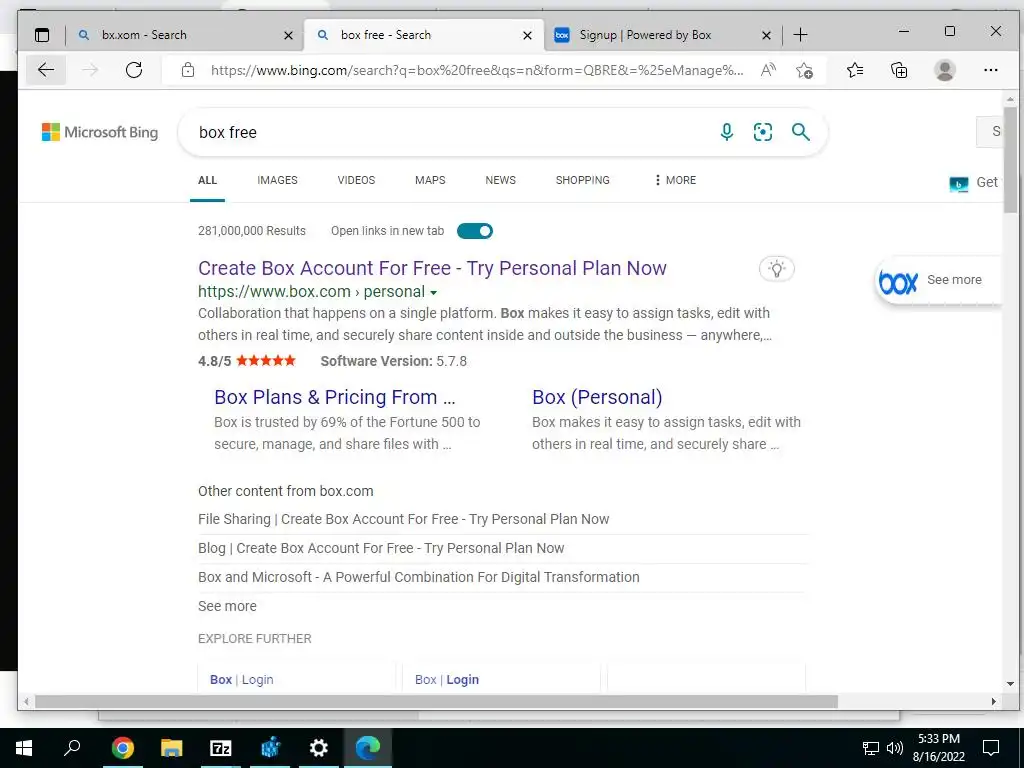Expand See more under Other content
This screenshot has height=768, width=1024.
[x=227, y=606]
